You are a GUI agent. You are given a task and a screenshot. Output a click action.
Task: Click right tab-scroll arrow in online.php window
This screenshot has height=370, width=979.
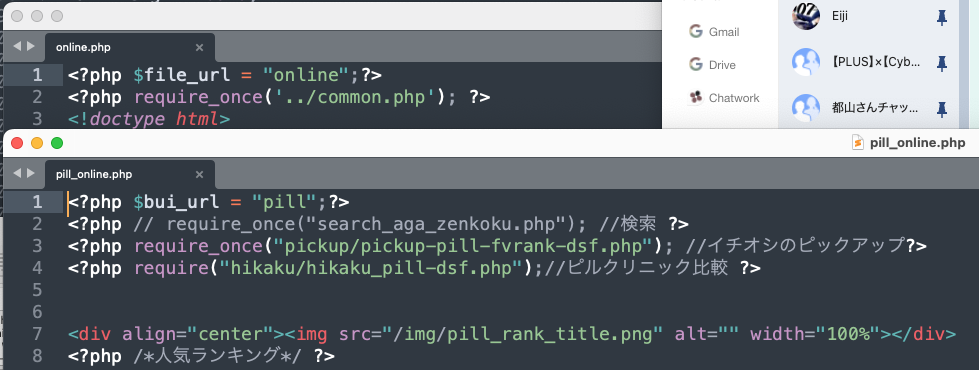[x=31, y=46]
